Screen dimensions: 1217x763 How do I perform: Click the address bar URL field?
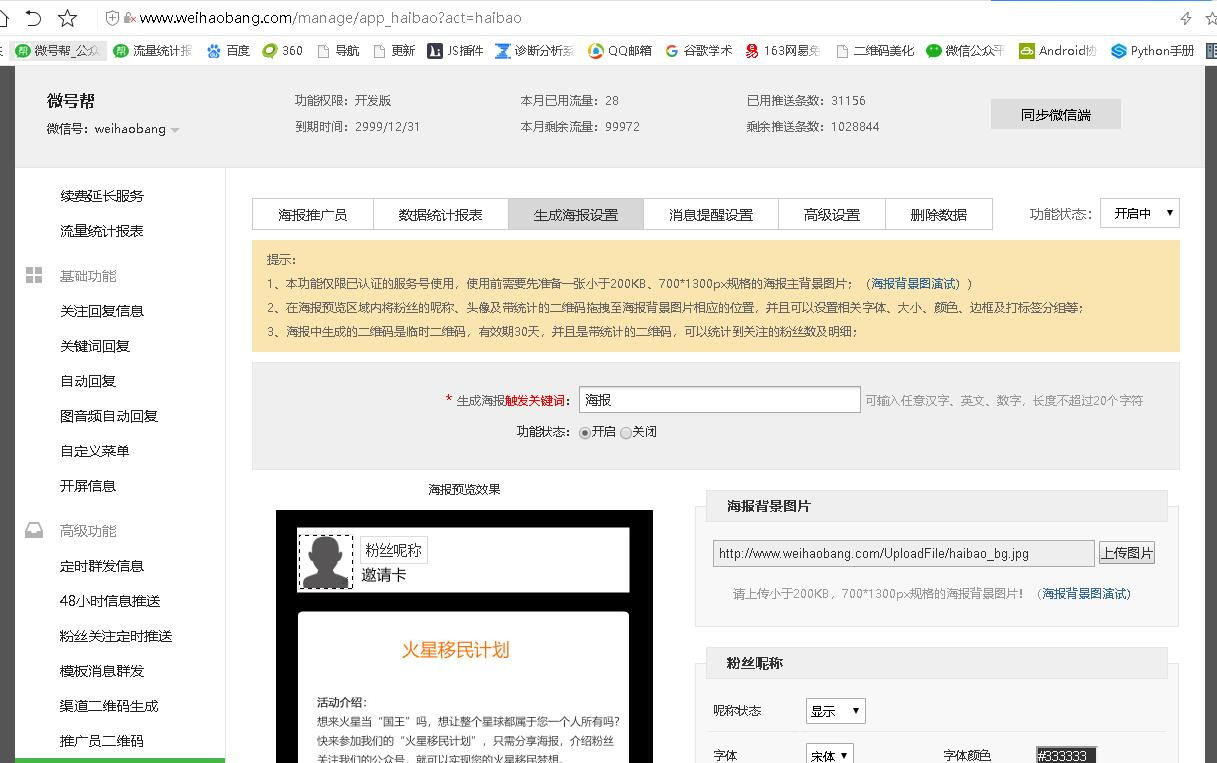[640, 18]
